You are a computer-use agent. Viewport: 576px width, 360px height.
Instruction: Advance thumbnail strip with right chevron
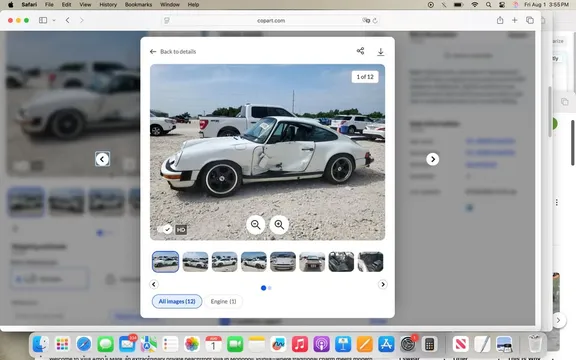pyautogui.click(x=382, y=284)
